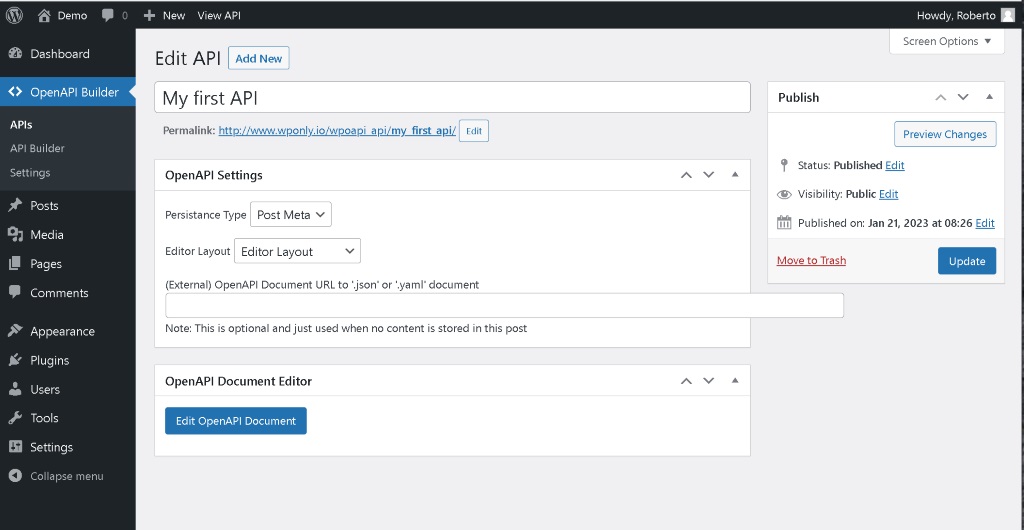Click View API in admin bar
1024x530 pixels.
coord(219,15)
